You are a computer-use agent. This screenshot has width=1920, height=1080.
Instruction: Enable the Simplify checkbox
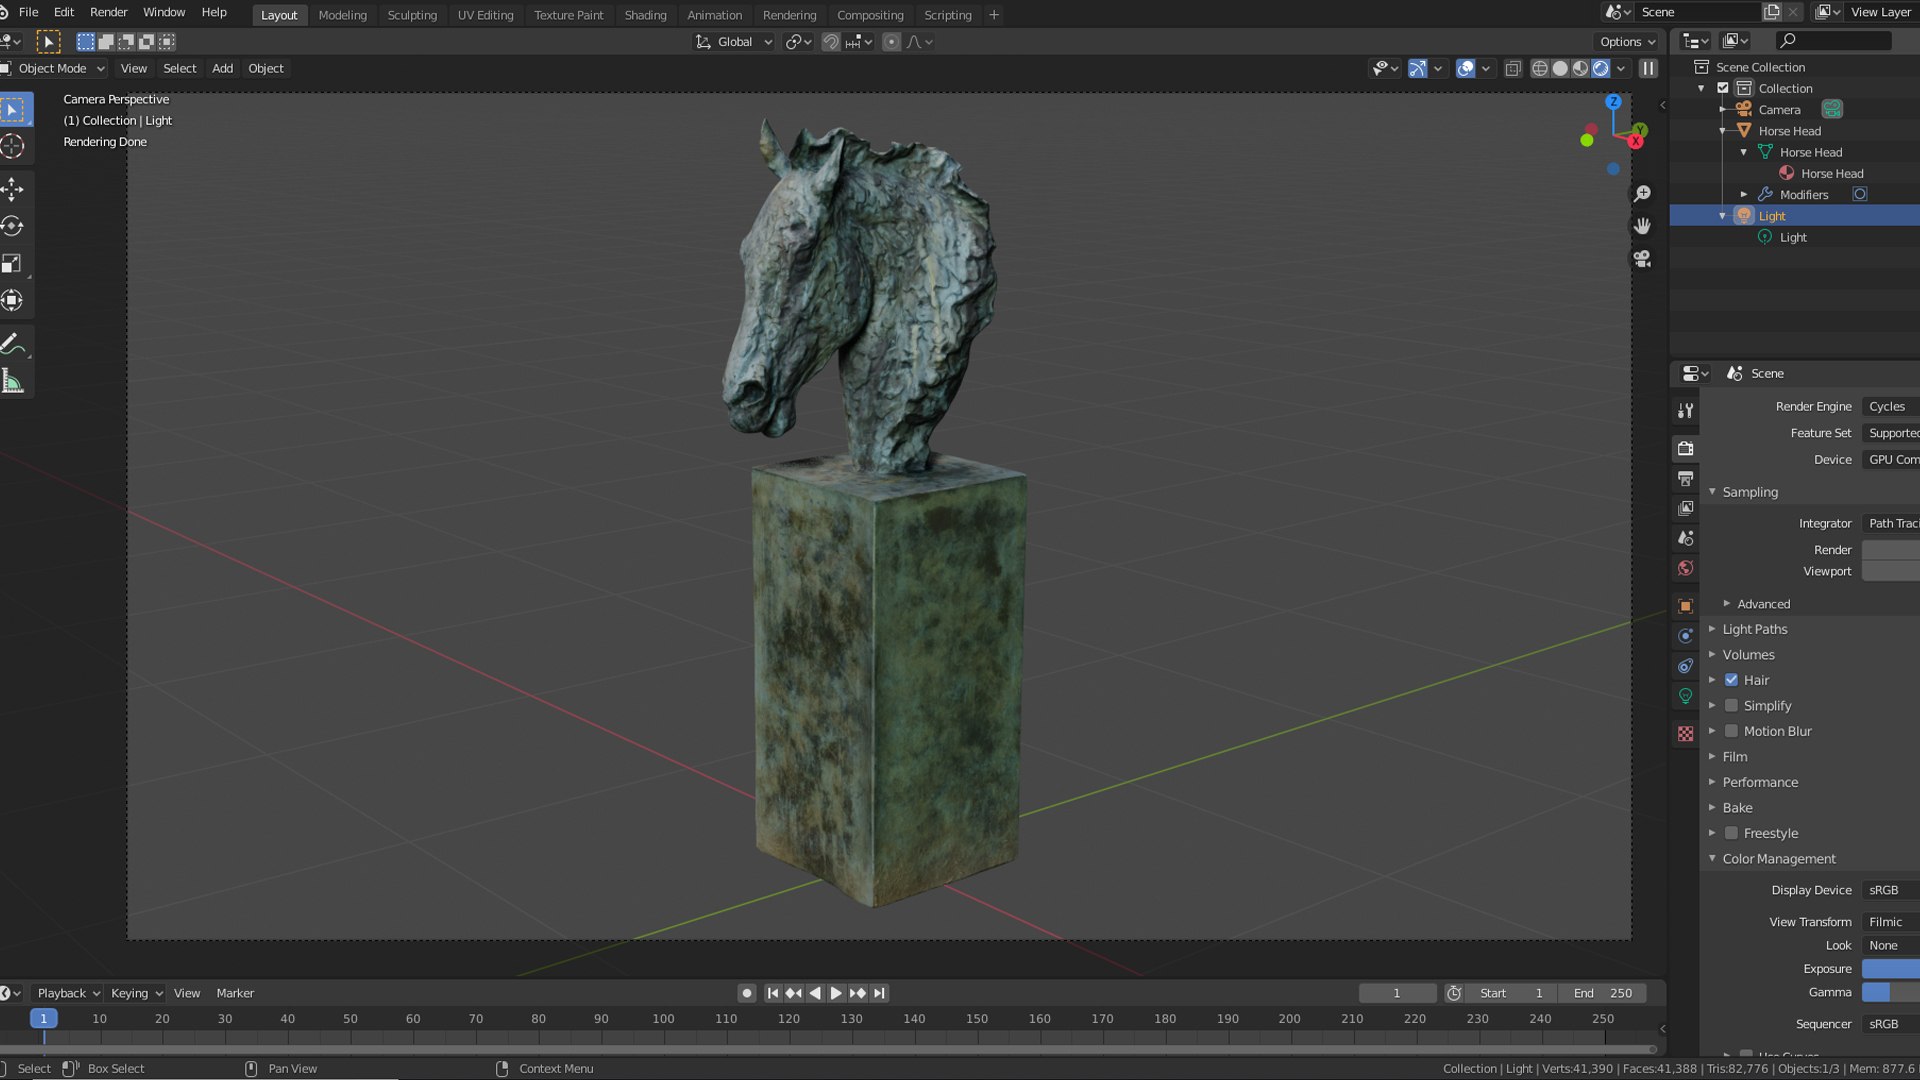pyautogui.click(x=1732, y=706)
